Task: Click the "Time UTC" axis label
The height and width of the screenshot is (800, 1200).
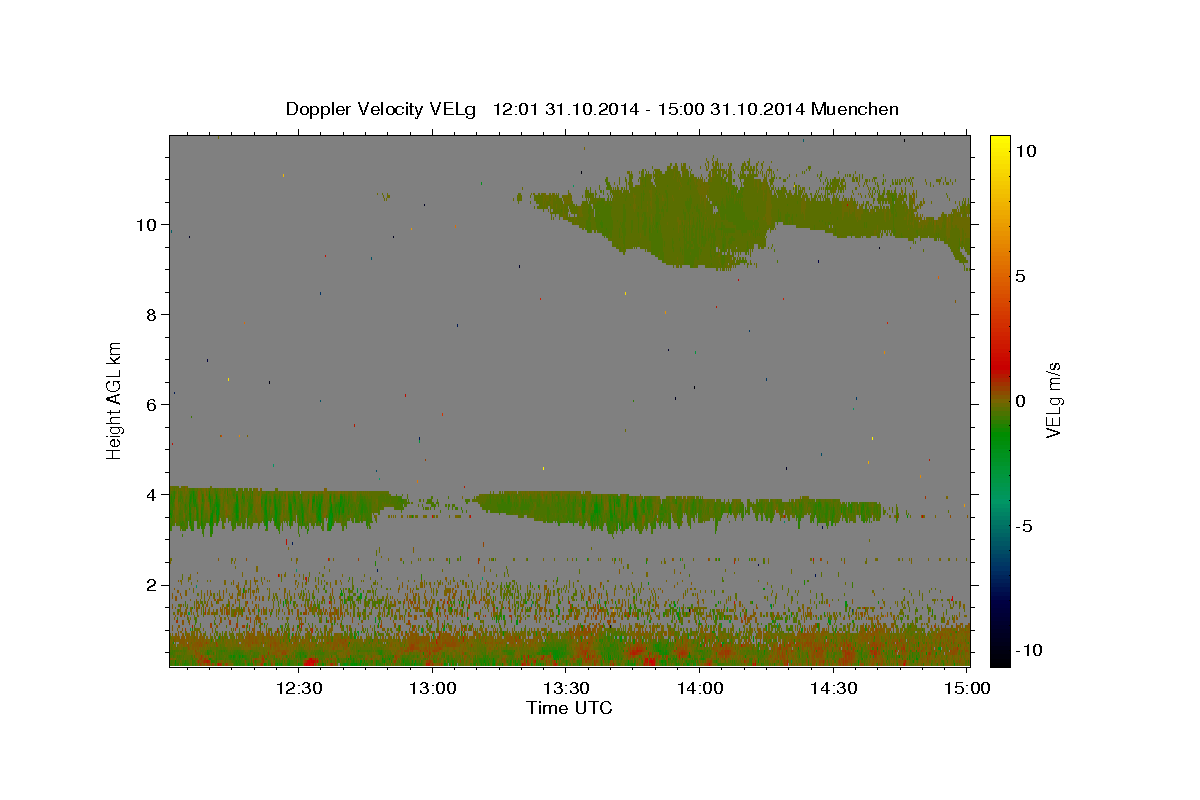Action: pyautogui.click(x=569, y=708)
